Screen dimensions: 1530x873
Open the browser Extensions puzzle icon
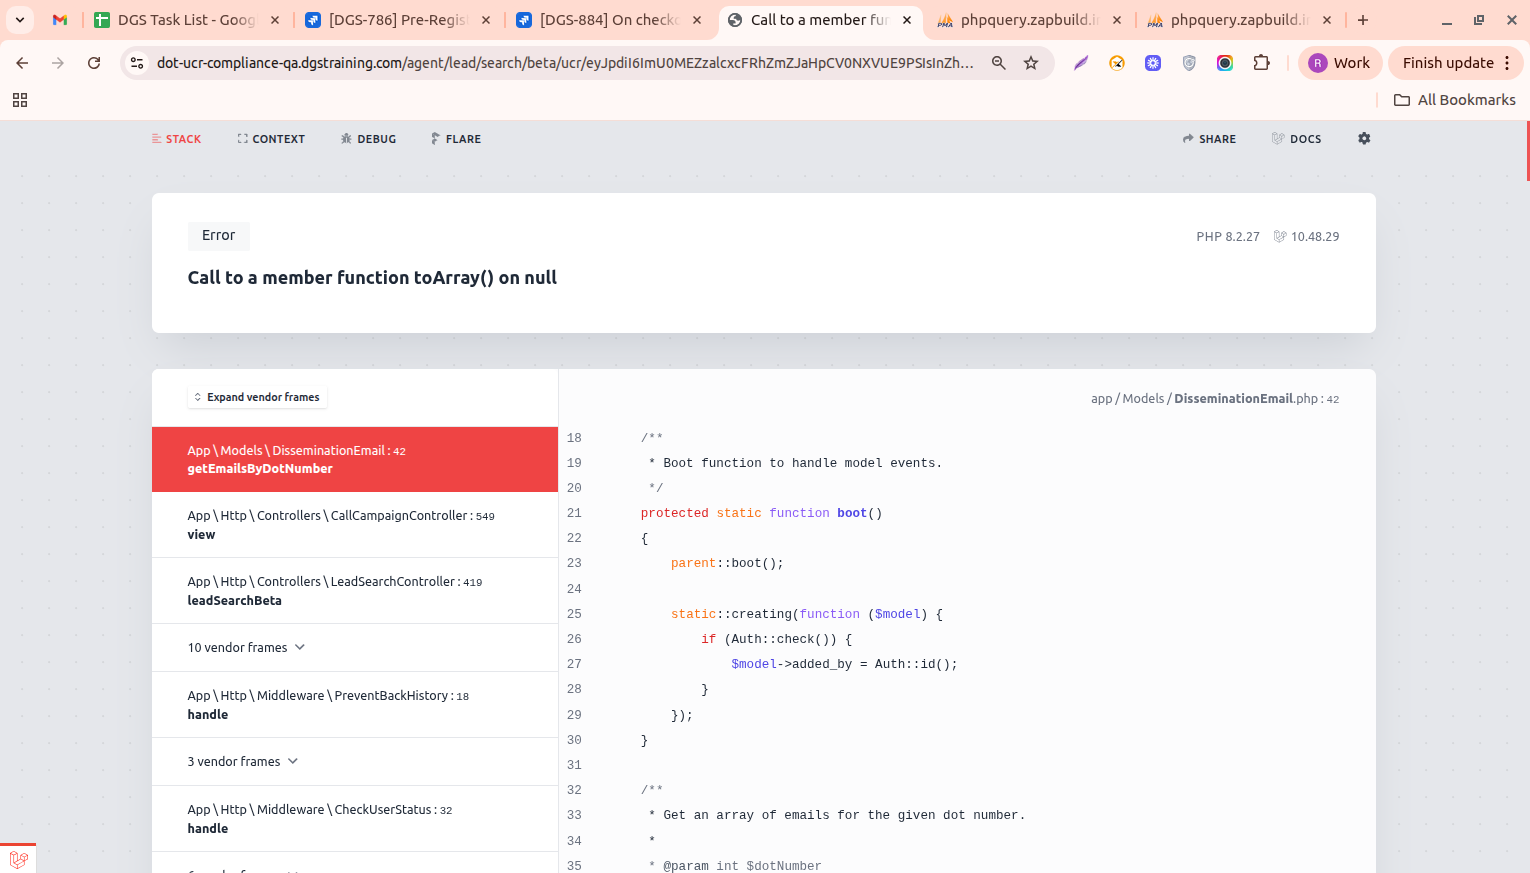(1261, 63)
